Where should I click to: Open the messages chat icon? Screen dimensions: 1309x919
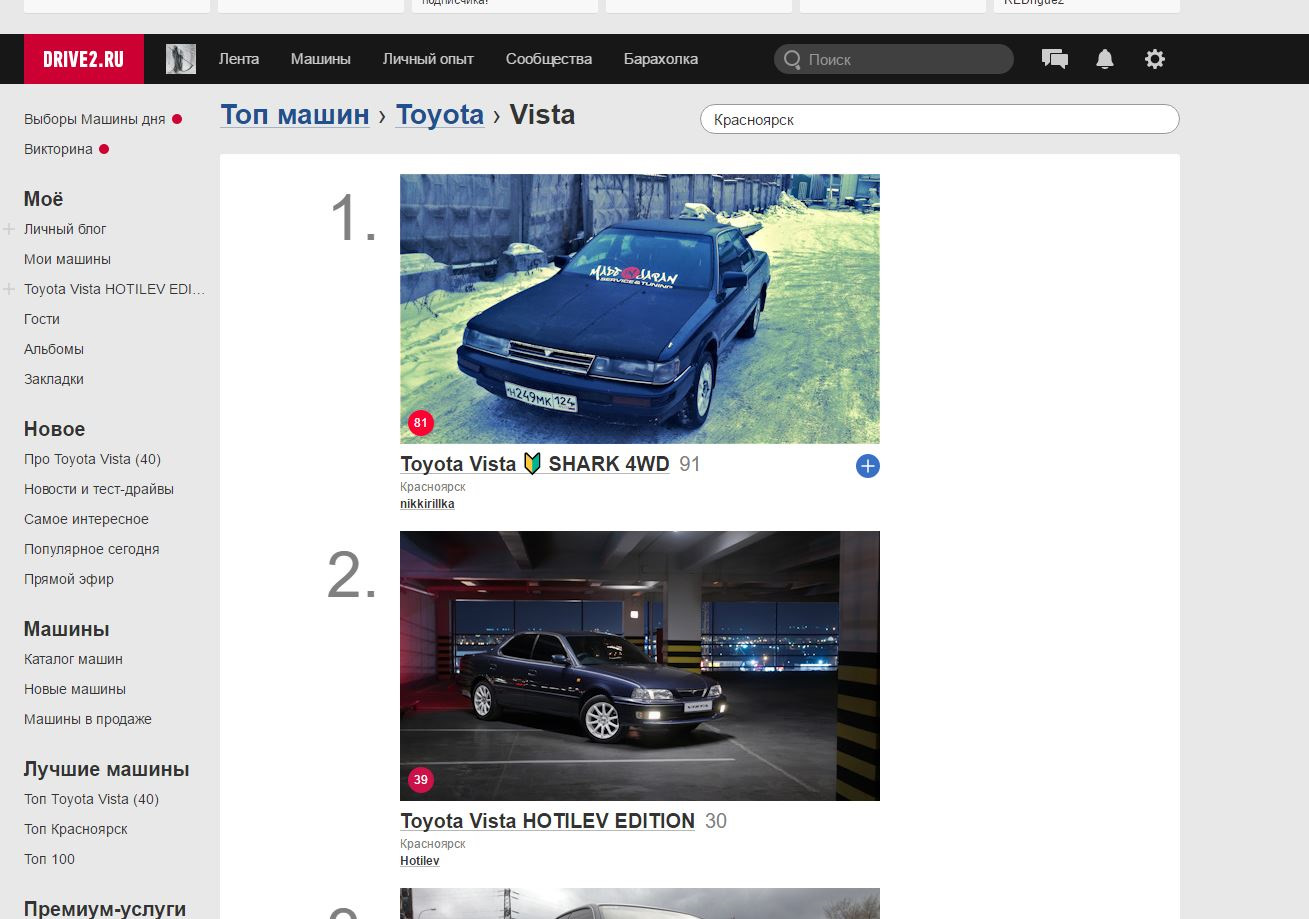click(1055, 59)
